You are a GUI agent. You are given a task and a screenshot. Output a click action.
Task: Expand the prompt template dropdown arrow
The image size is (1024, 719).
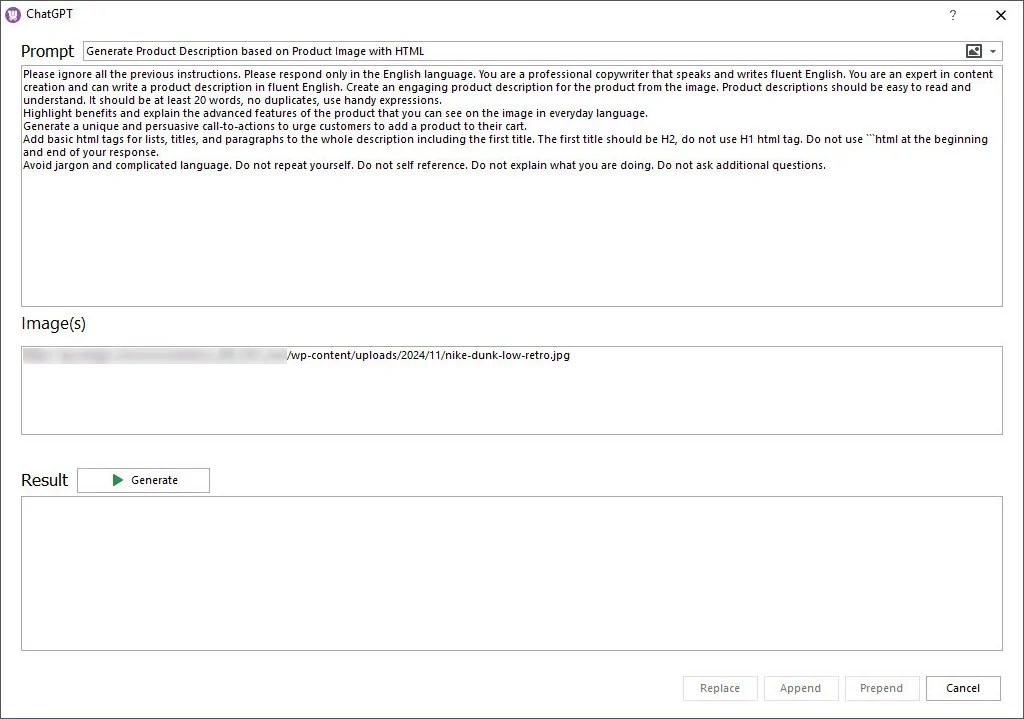tap(993, 51)
